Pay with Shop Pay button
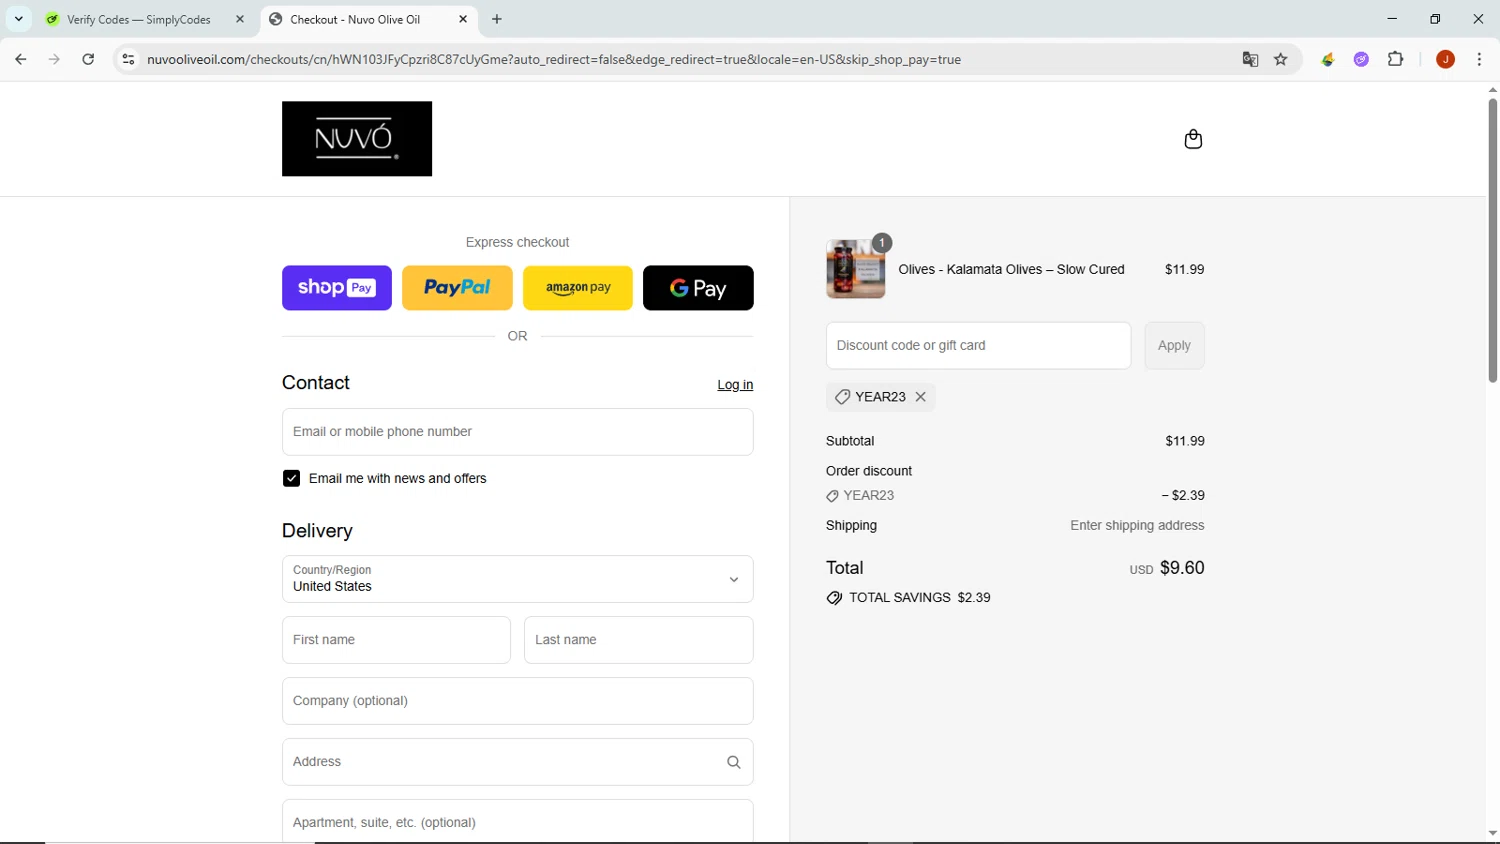The image size is (1500, 844). (337, 288)
